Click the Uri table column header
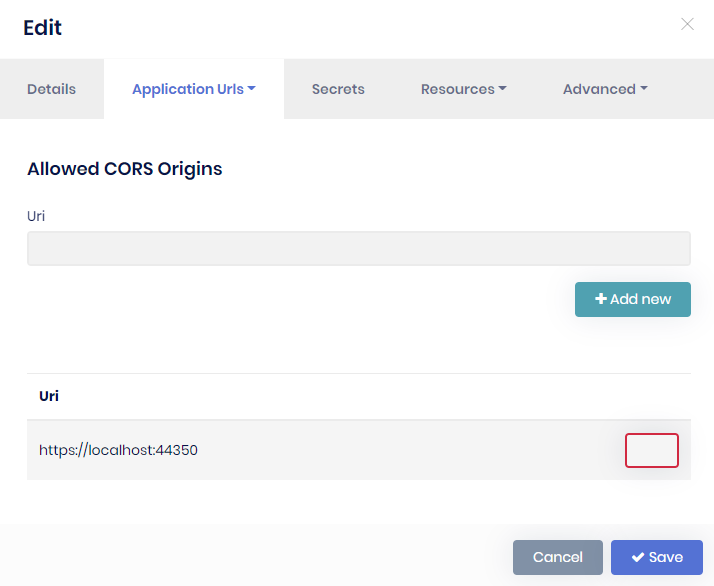This screenshot has width=714, height=586. coord(49,396)
